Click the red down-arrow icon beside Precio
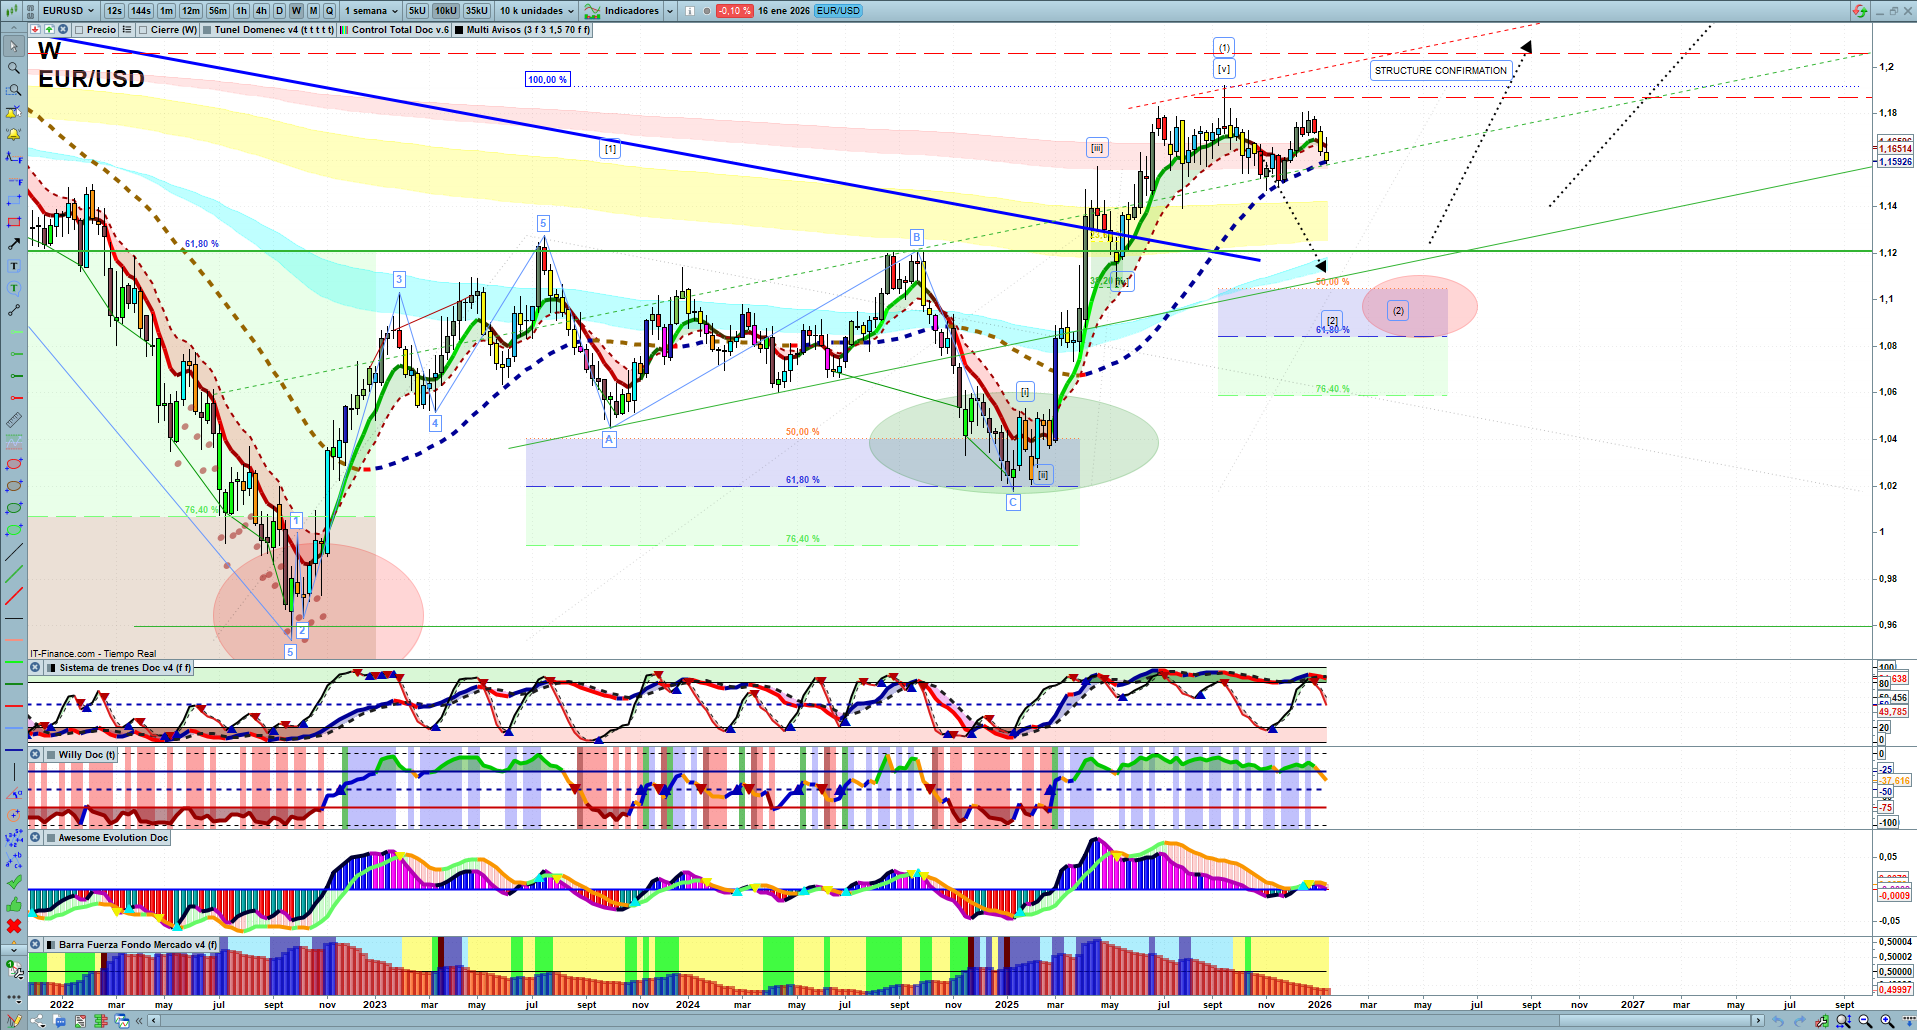This screenshot has width=1917, height=1030. click(x=35, y=30)
